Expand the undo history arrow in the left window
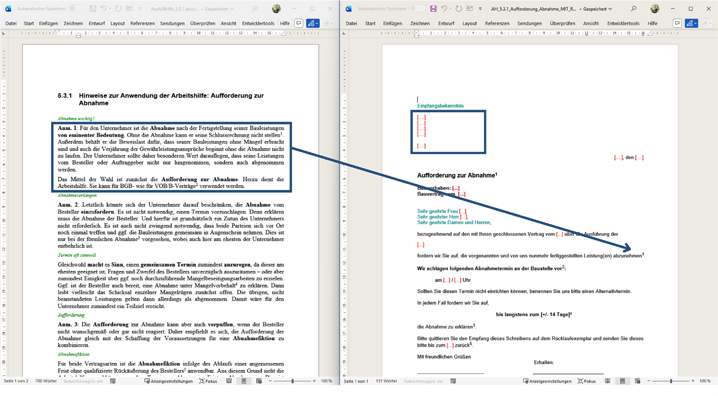This screenshot has width=718, height=396. tap(110, 9)
